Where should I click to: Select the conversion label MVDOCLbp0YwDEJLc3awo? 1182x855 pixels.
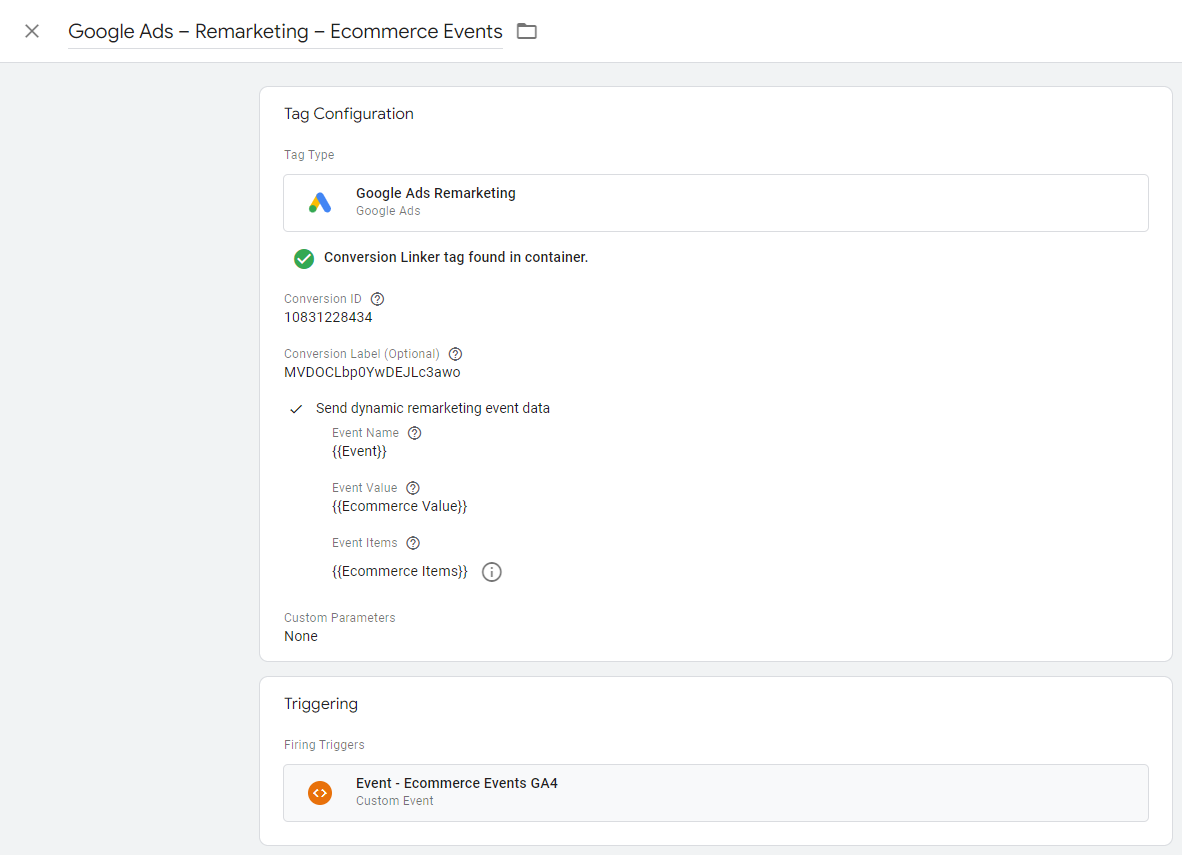coord(372,372)
